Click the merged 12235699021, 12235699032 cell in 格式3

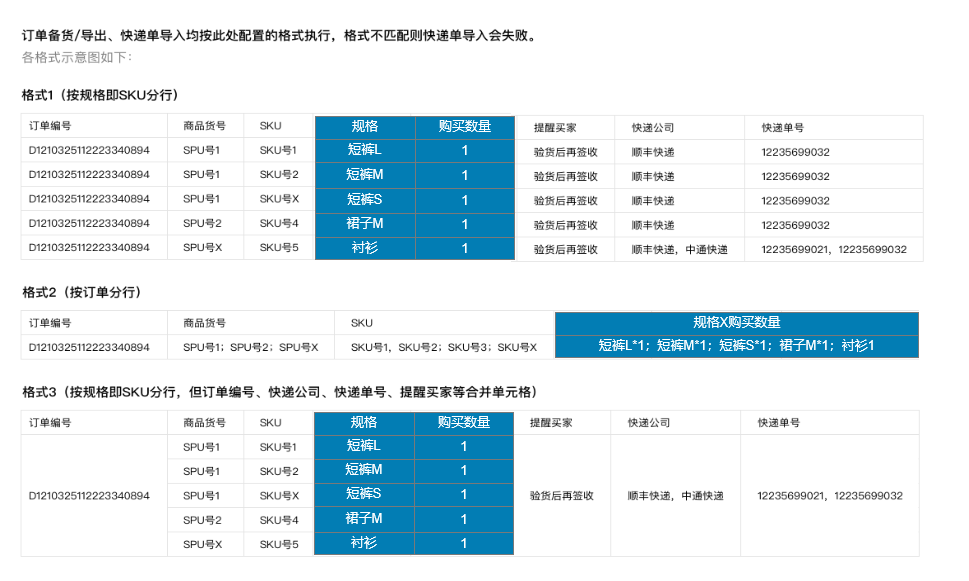(829, 496)
